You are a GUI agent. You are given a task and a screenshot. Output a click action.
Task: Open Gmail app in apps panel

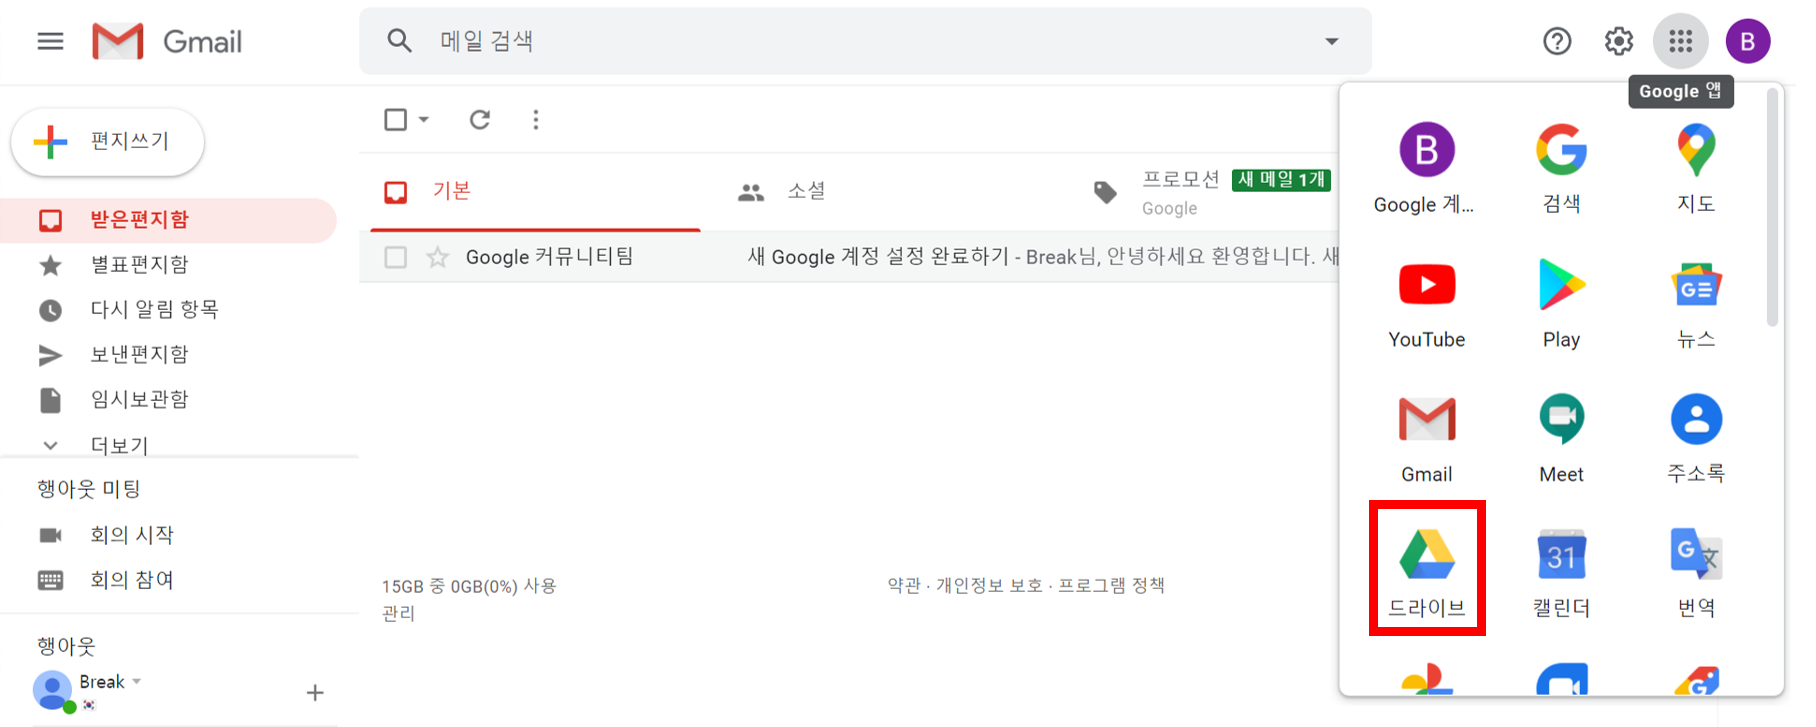[x=1426, y=438]
